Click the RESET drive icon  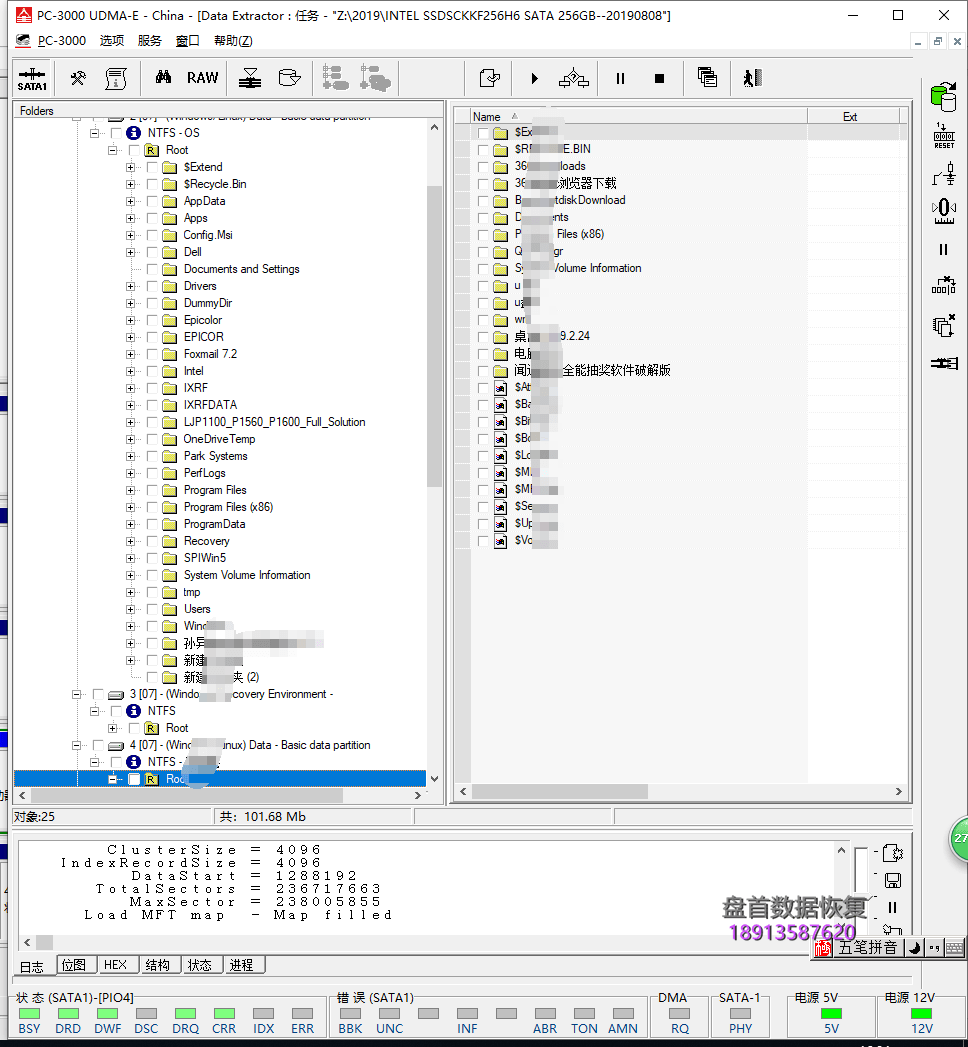pyautogui.click(x=944, y=136)
